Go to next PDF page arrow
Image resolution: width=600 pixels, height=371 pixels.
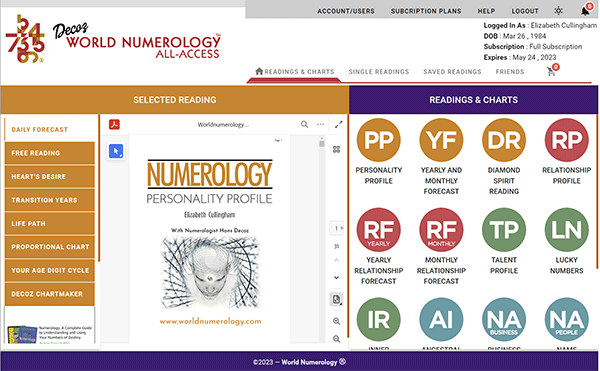tap(336, 278)
